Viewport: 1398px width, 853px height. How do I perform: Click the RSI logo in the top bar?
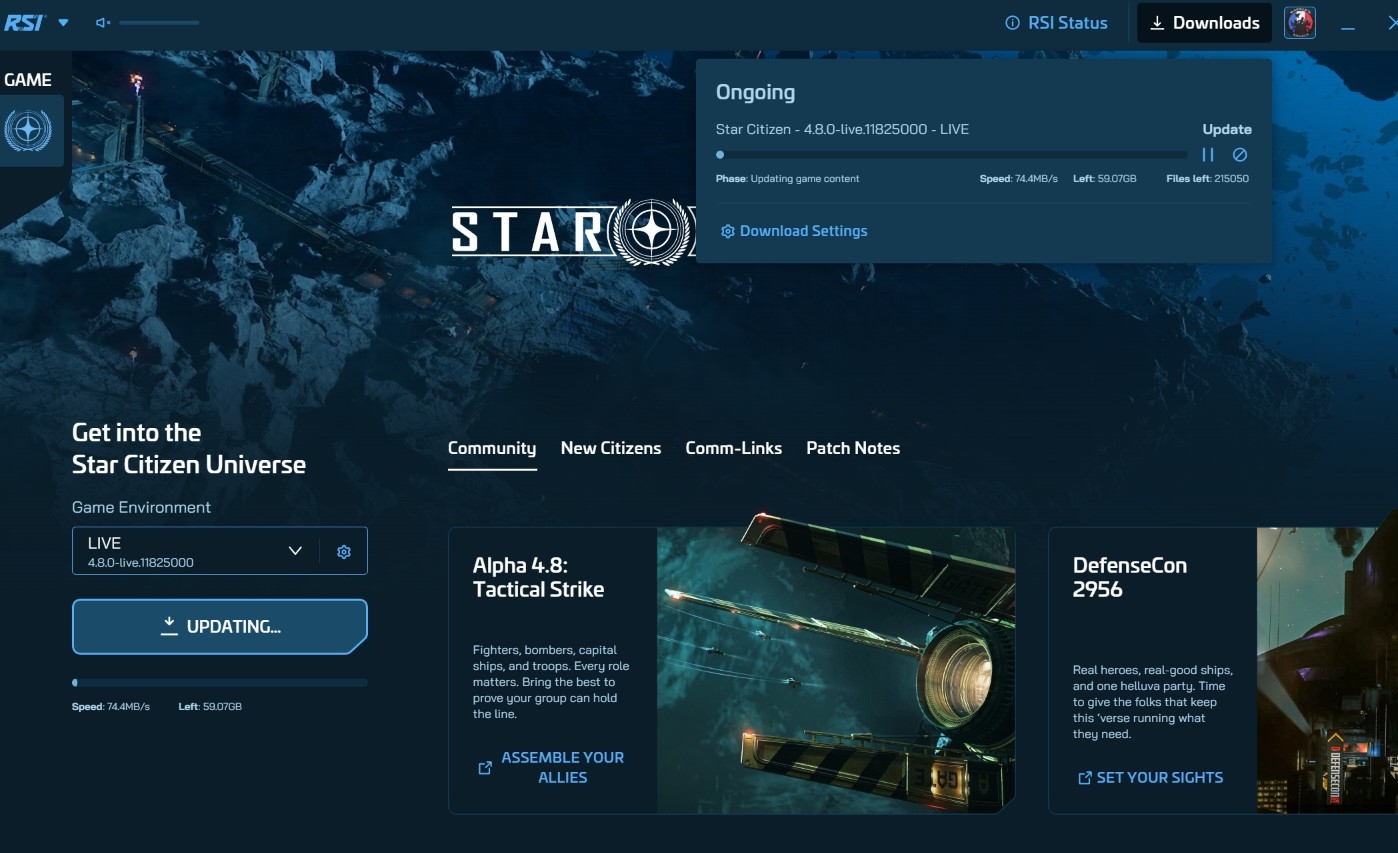point(24,22)
